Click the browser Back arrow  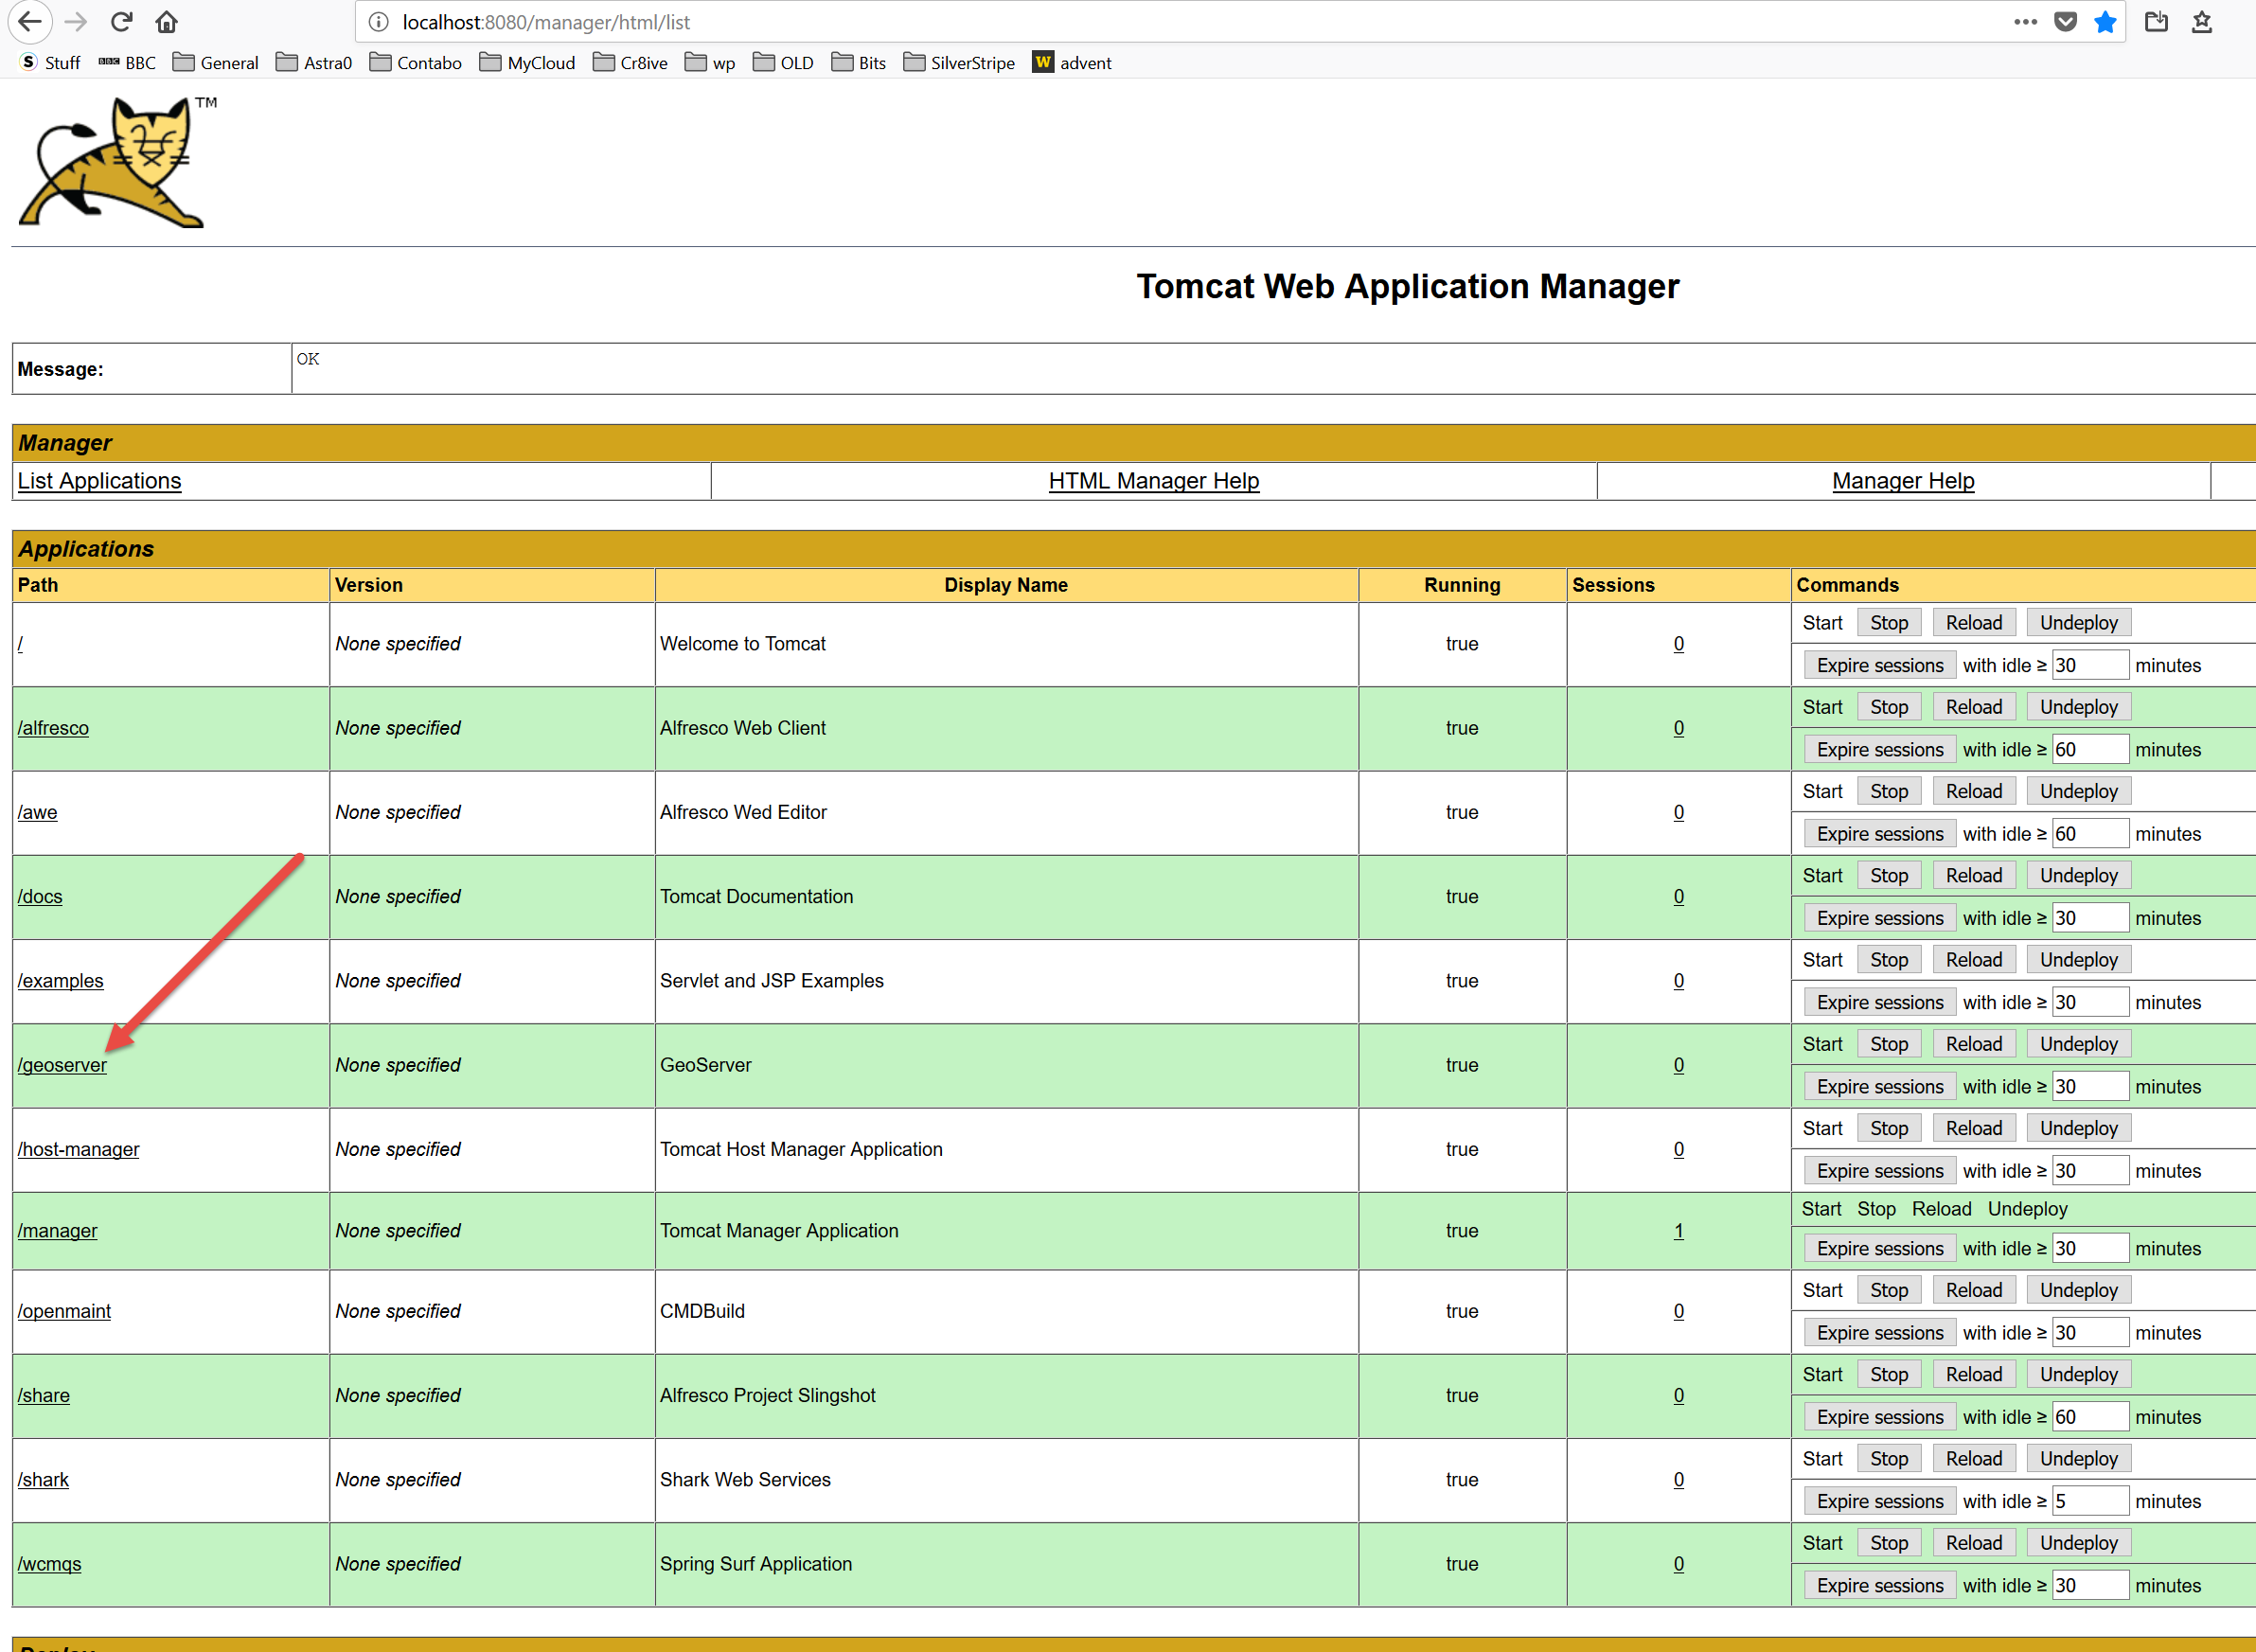click(30, 22)
